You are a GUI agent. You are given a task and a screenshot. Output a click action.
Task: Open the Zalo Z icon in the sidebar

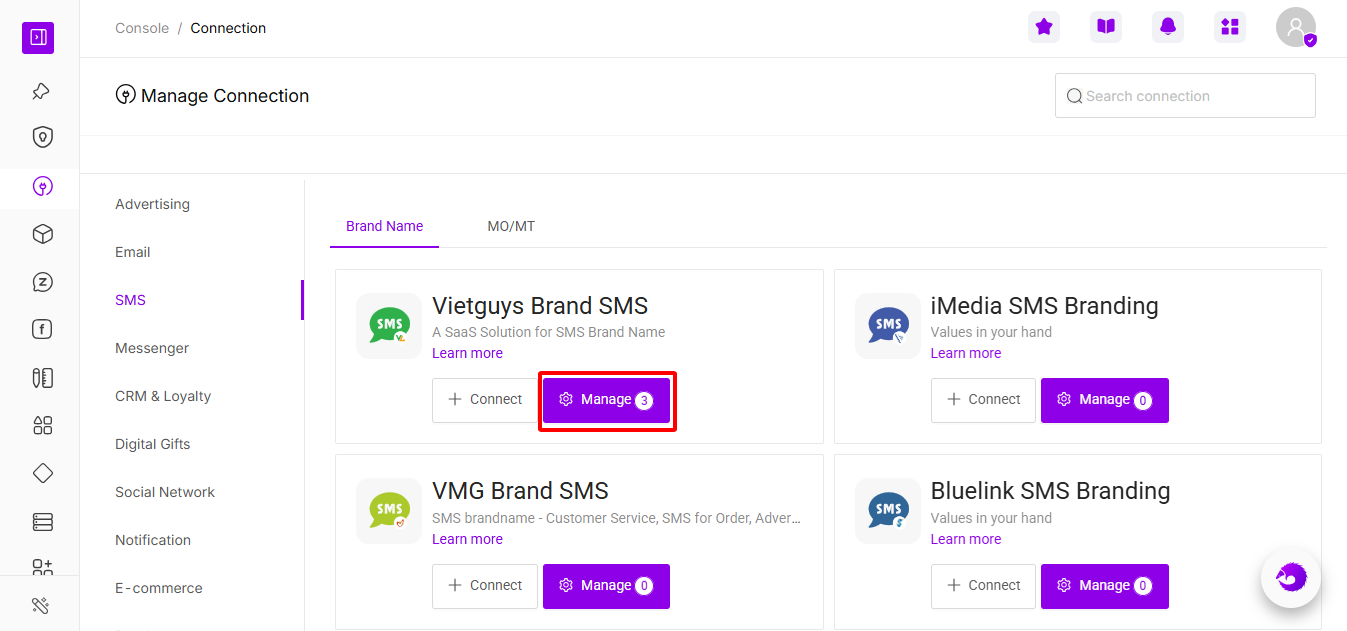click(42, 282)
